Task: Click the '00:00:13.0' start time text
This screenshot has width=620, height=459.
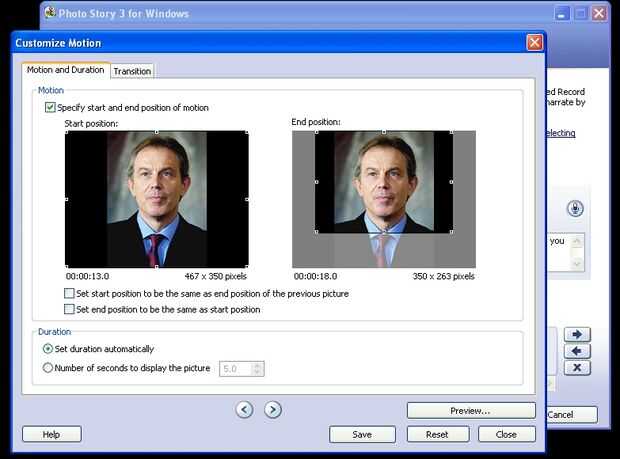Action: (87, 276)
